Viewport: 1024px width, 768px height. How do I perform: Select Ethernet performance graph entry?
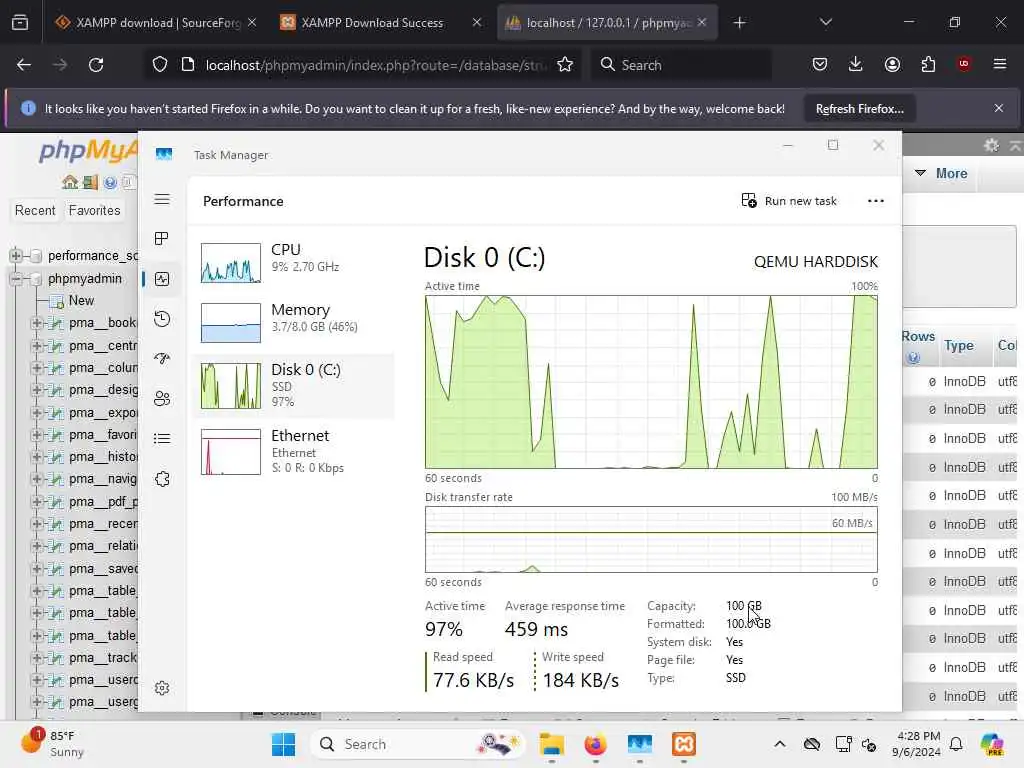[x=294, y=451]
